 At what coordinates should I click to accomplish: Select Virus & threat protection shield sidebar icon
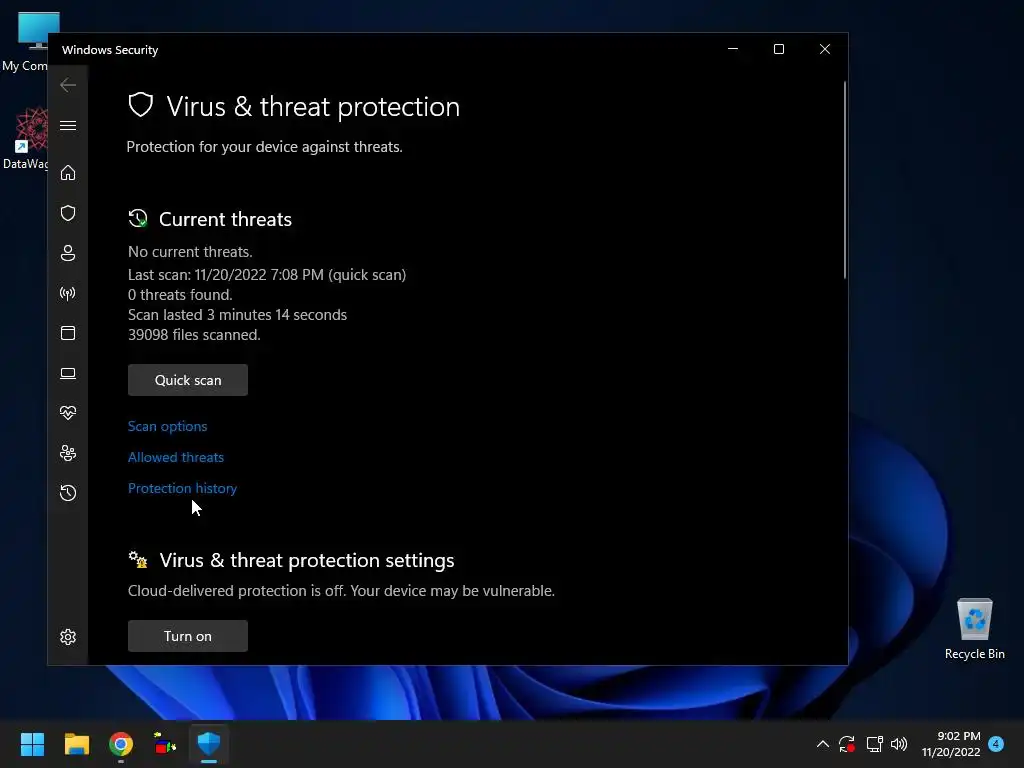(68, 213)
